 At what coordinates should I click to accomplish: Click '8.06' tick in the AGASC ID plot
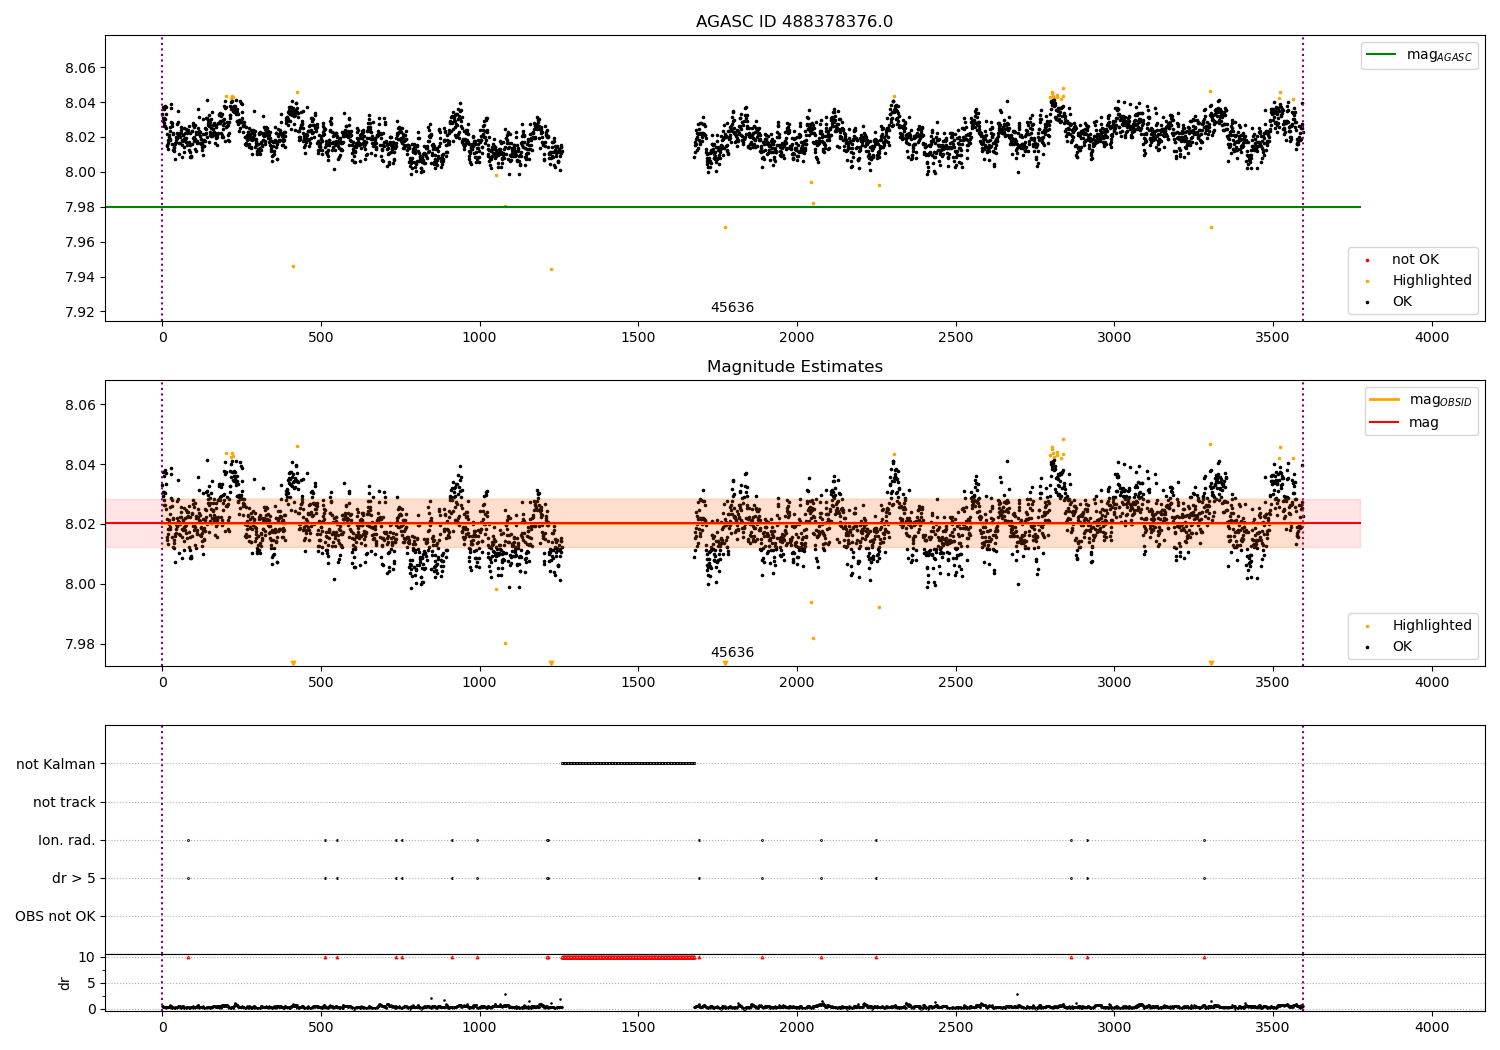coord(80,68)
